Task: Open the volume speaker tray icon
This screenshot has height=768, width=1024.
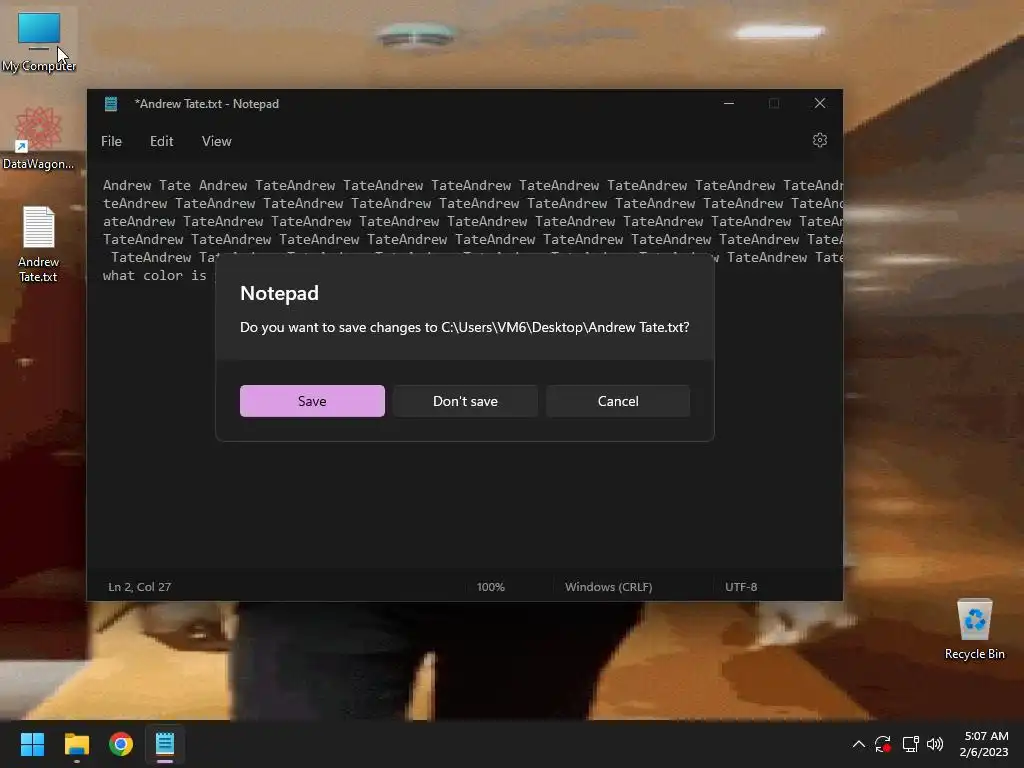Action: [935, 744]
